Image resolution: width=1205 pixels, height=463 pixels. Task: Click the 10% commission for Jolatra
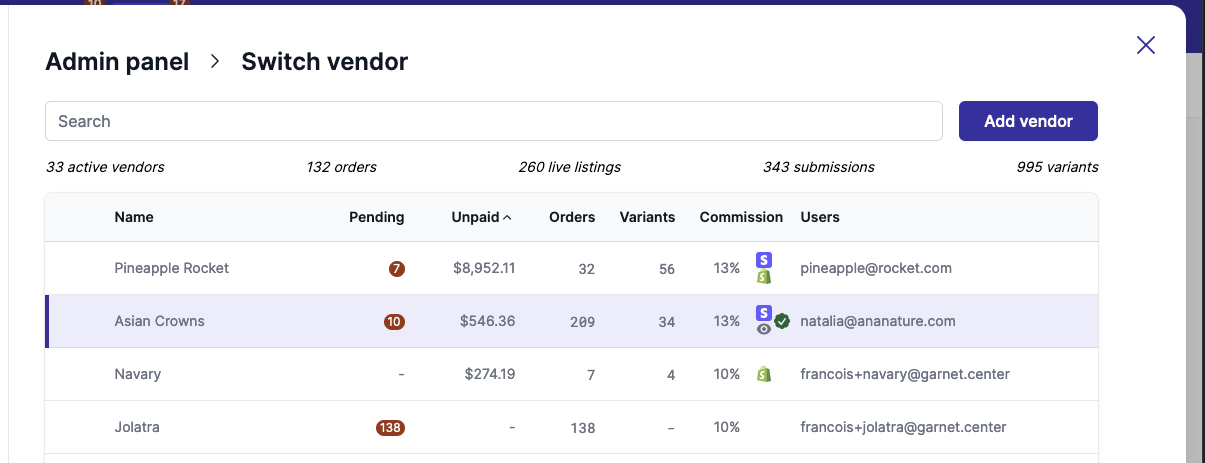point(727,427)
